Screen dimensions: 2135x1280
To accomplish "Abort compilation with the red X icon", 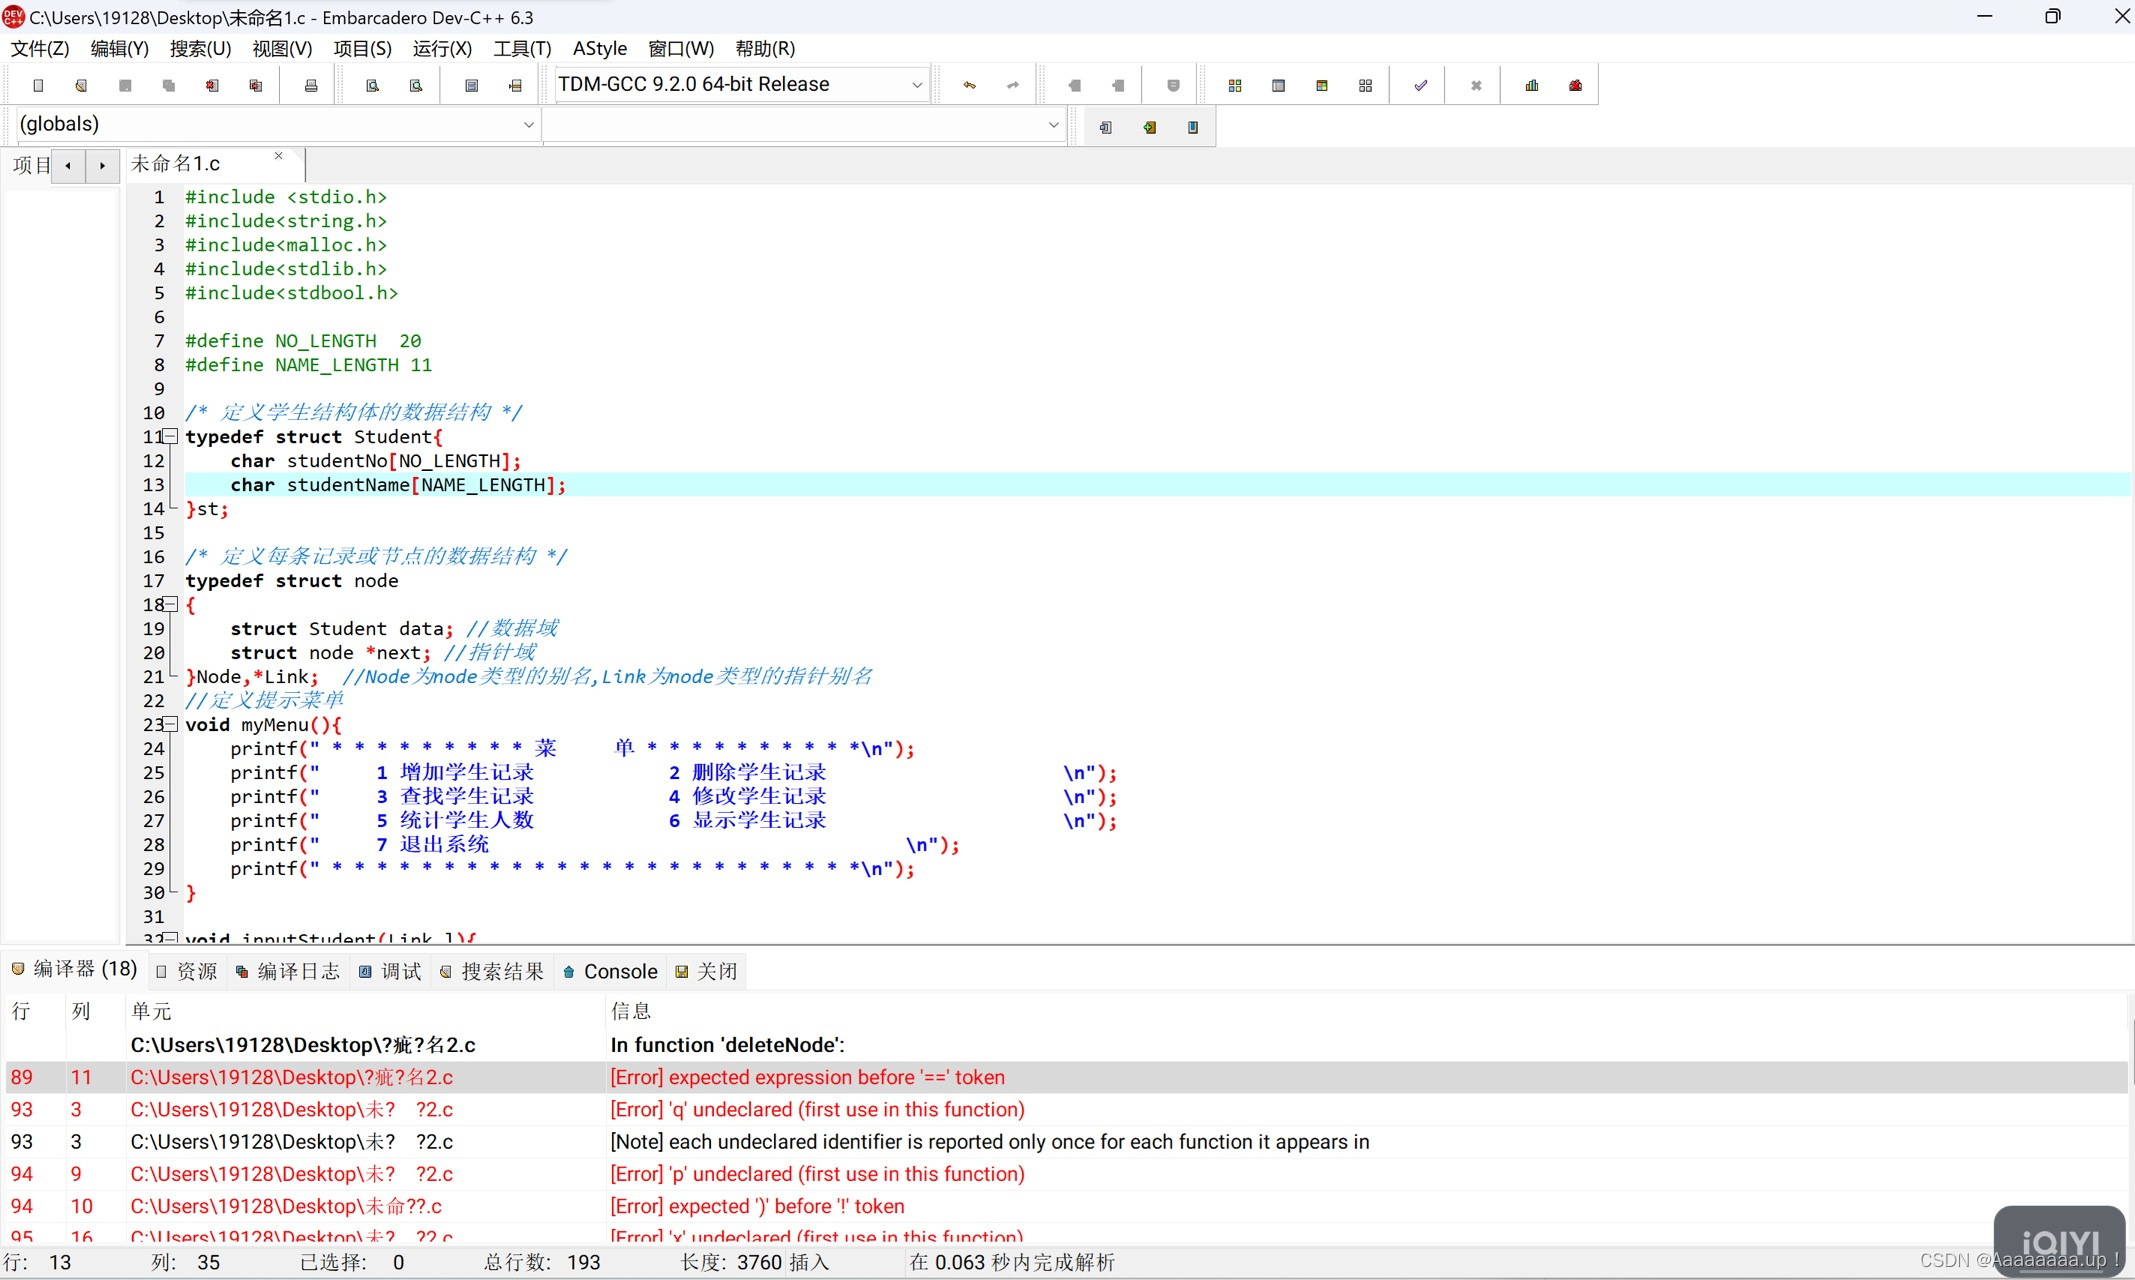I will 1476,84.
